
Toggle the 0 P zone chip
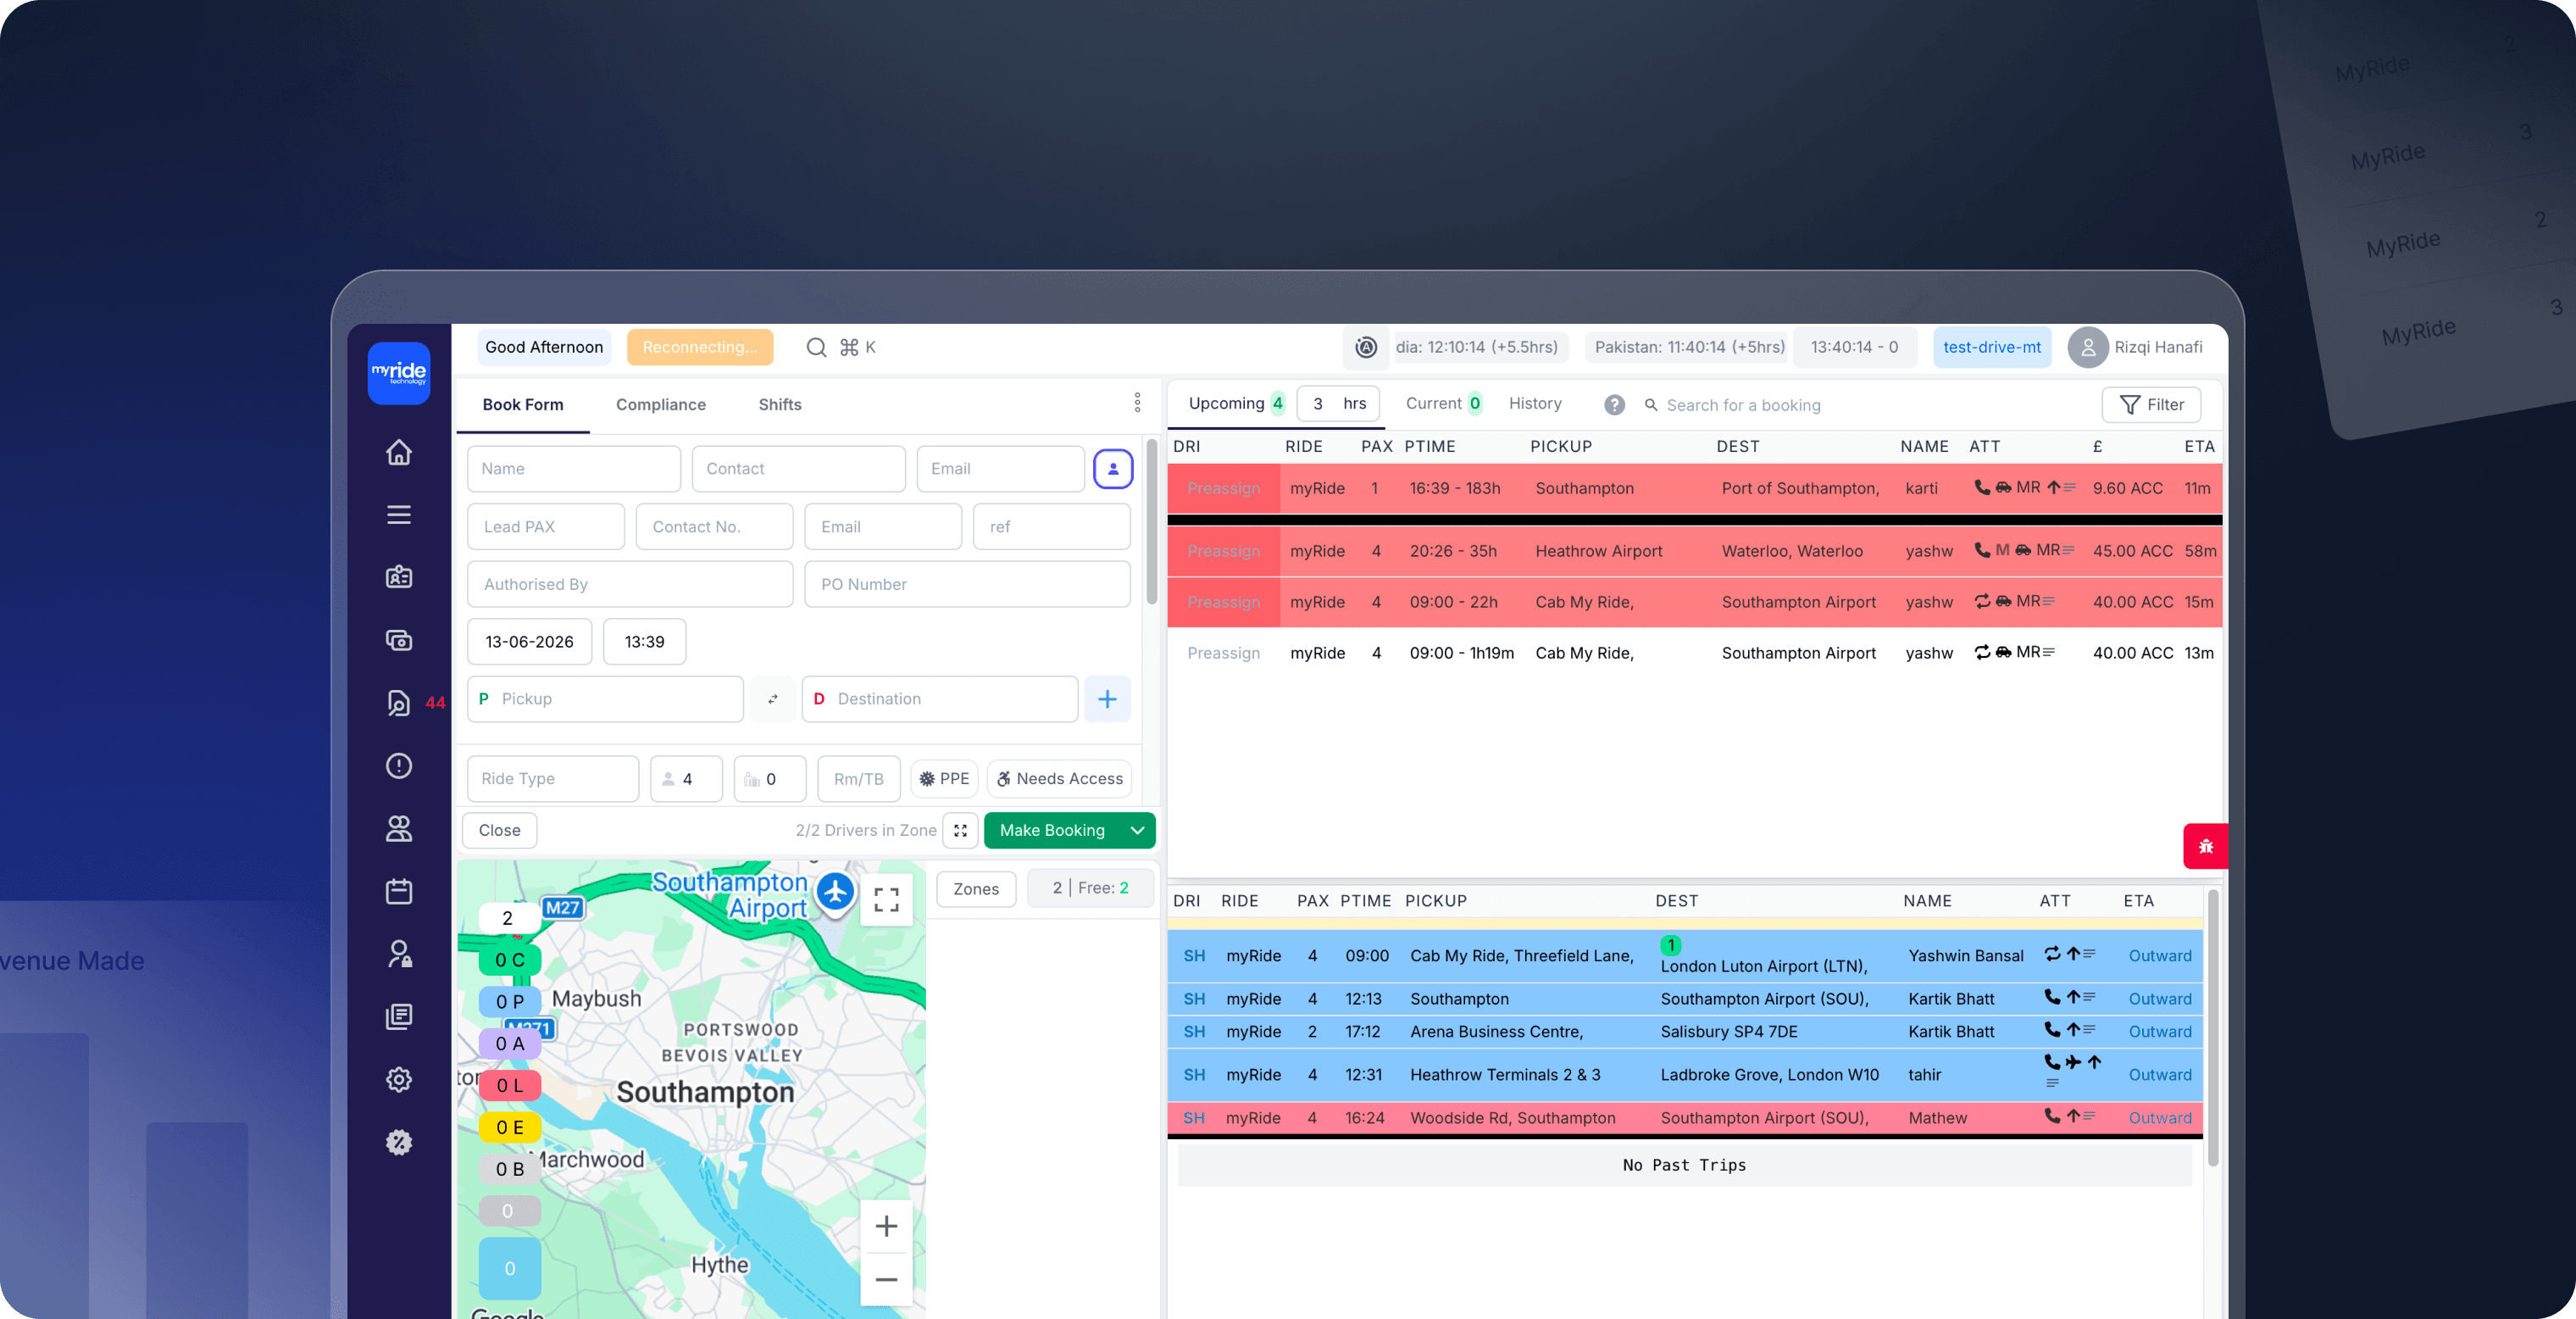(510, 1002)
